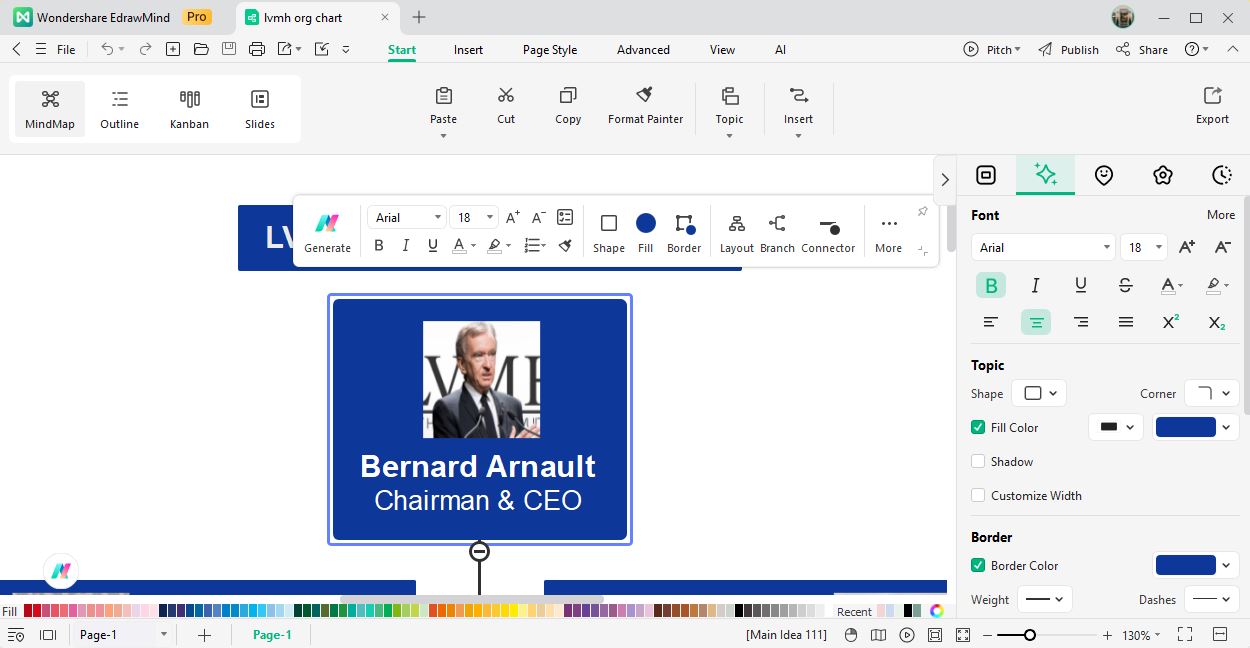Open zoom percentage dropdown
This screenshot has height=648, width=1250.
tap(1140, 635)
